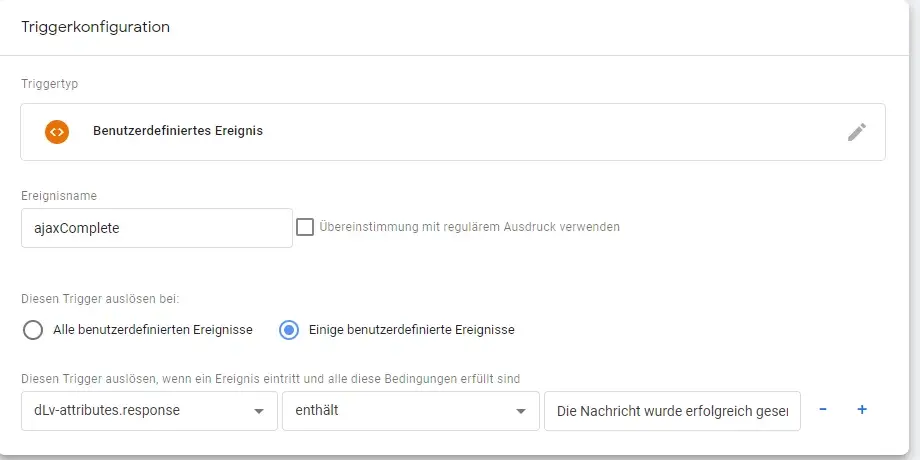The width and height of the screenshot is (920, 460).
Task: Remove the condition row with minus icon
Action: [822, 410]
